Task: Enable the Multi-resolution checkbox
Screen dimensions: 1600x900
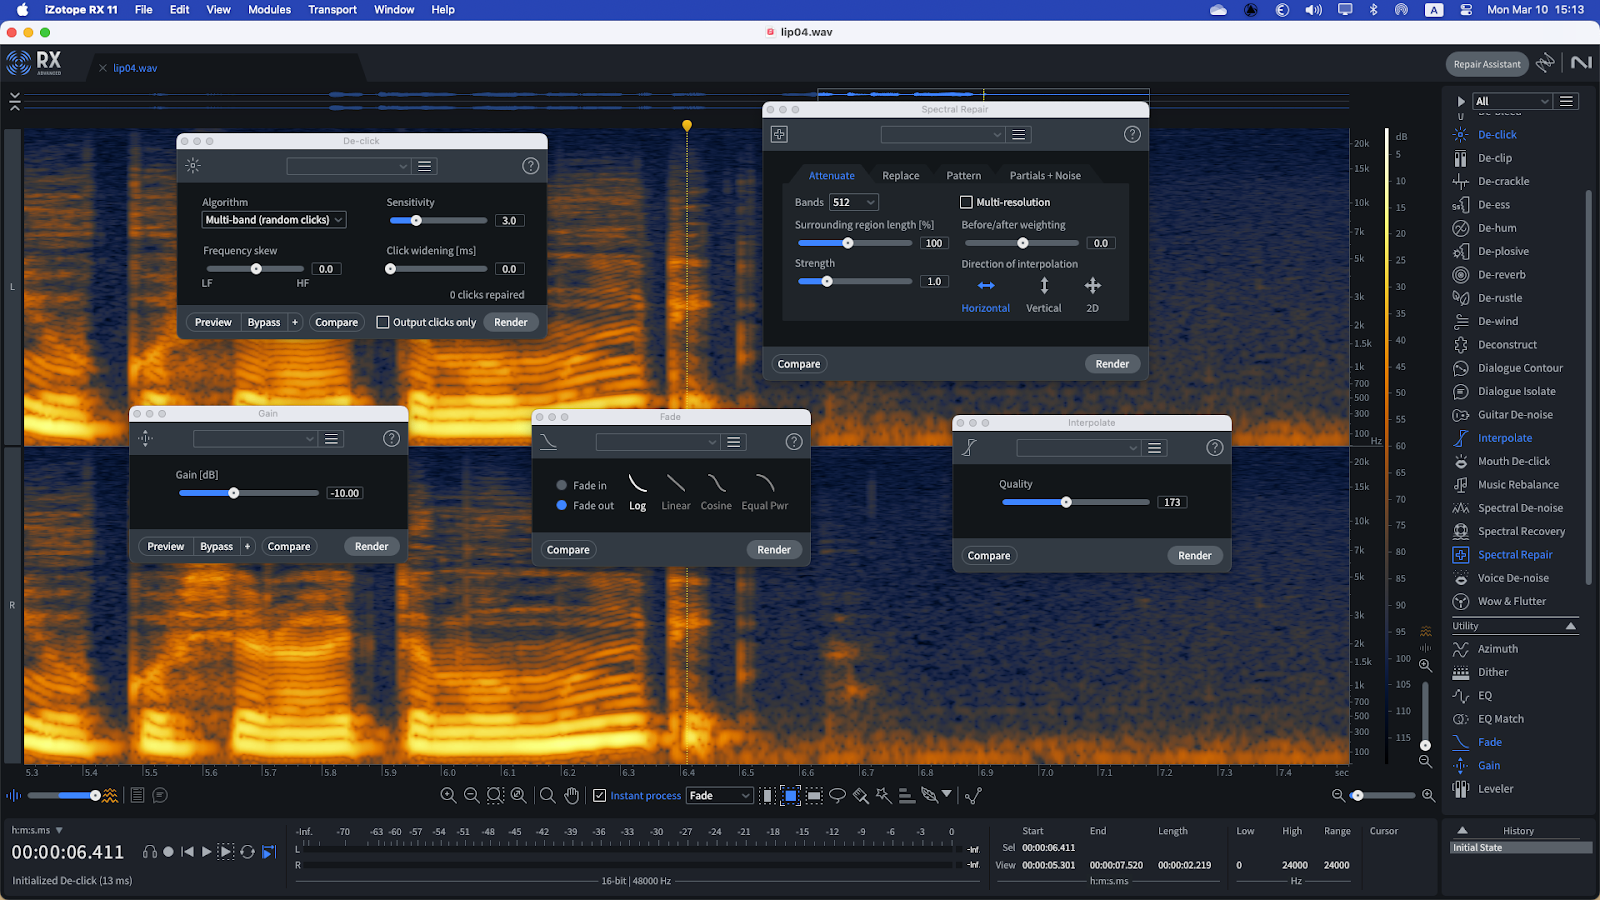Action: pos(966,202)
